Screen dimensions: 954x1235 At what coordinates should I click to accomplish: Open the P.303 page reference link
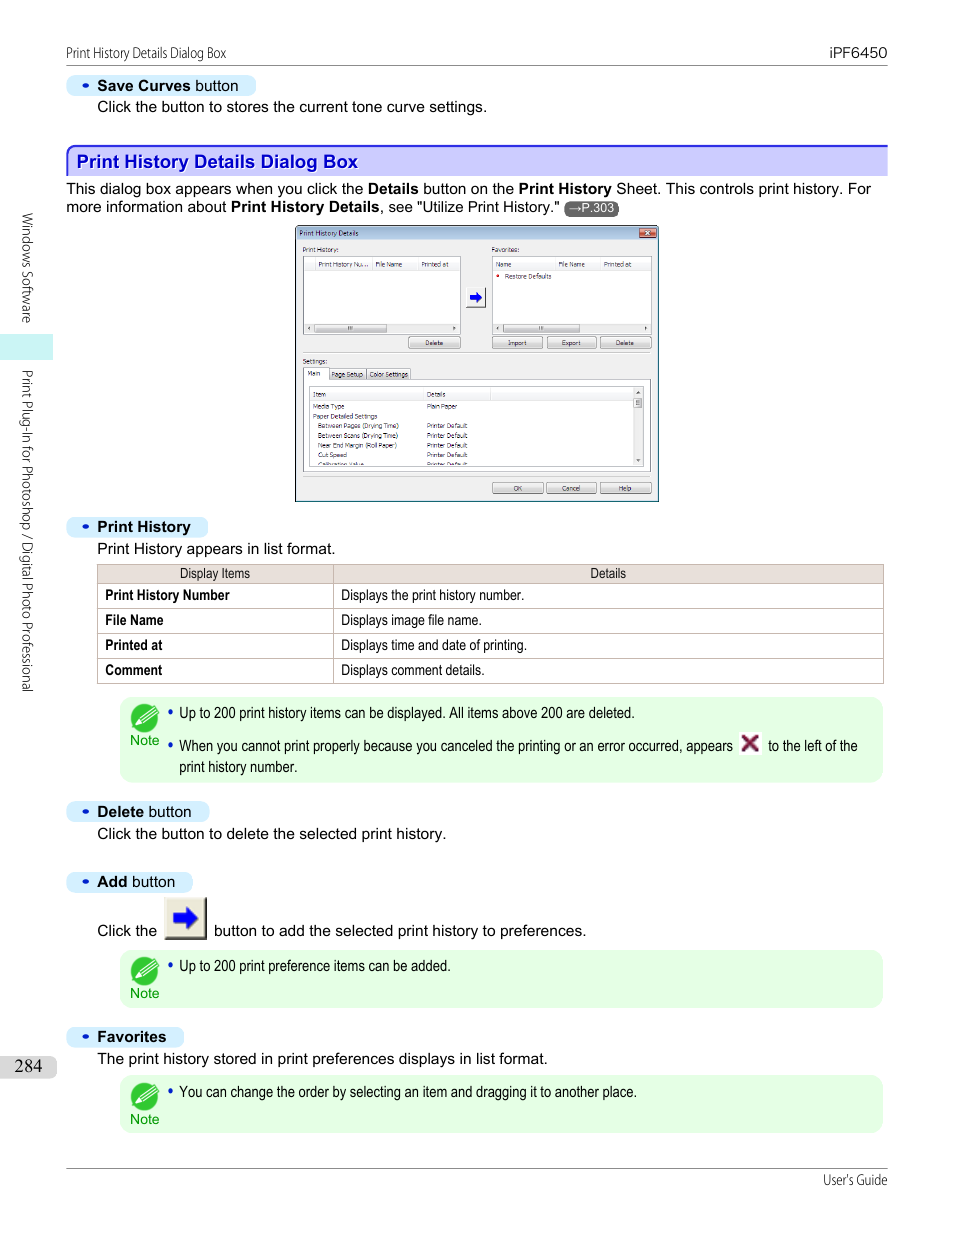pyautogui.click(x=592, y=208)
